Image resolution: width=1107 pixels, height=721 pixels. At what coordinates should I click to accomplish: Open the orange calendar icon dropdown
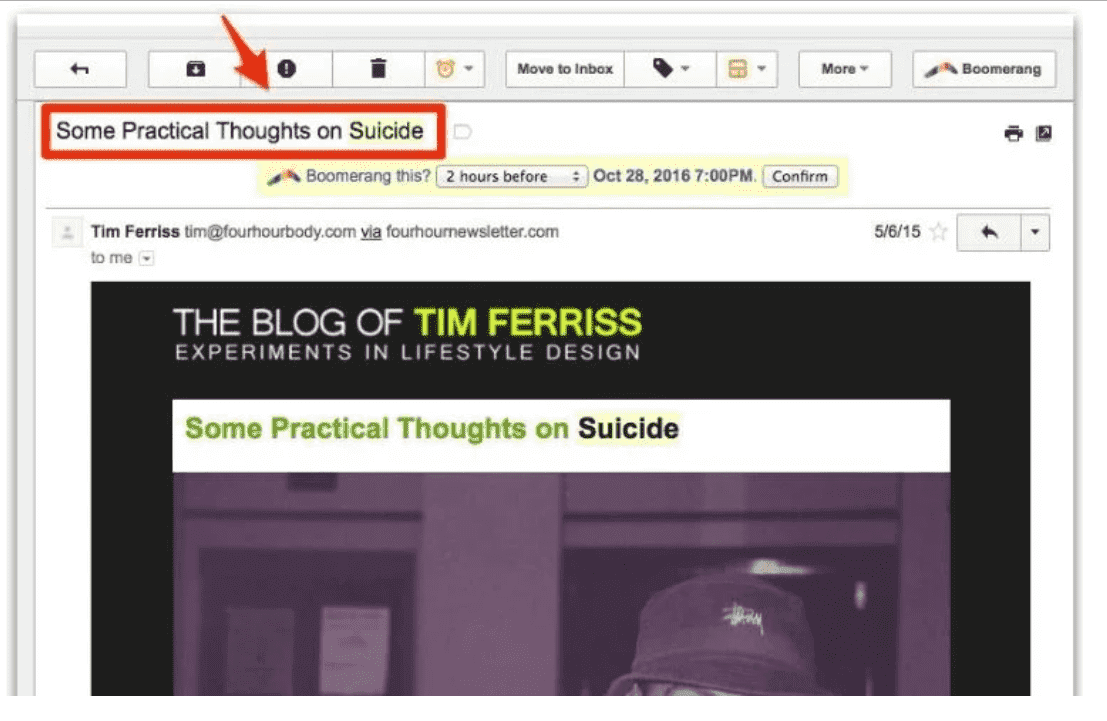click(747, 69)
